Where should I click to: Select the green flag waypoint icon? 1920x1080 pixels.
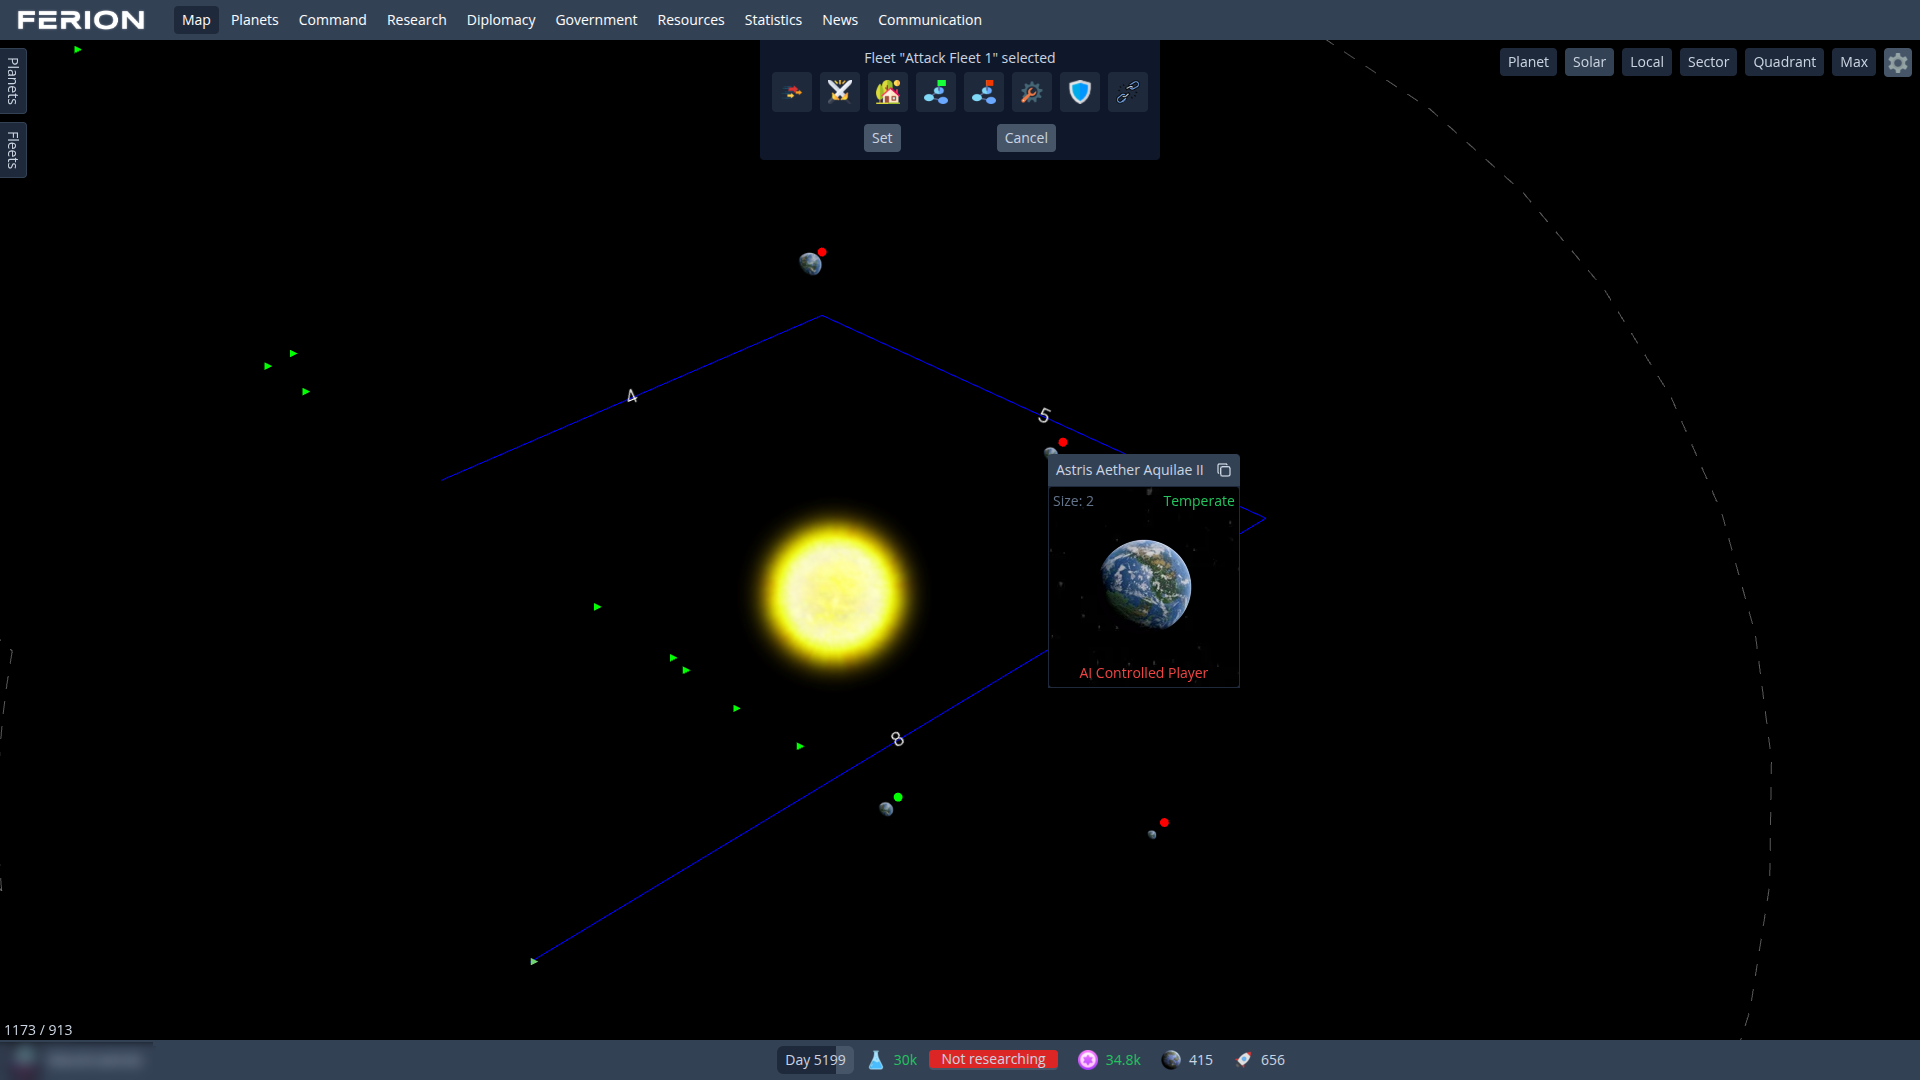936,92
